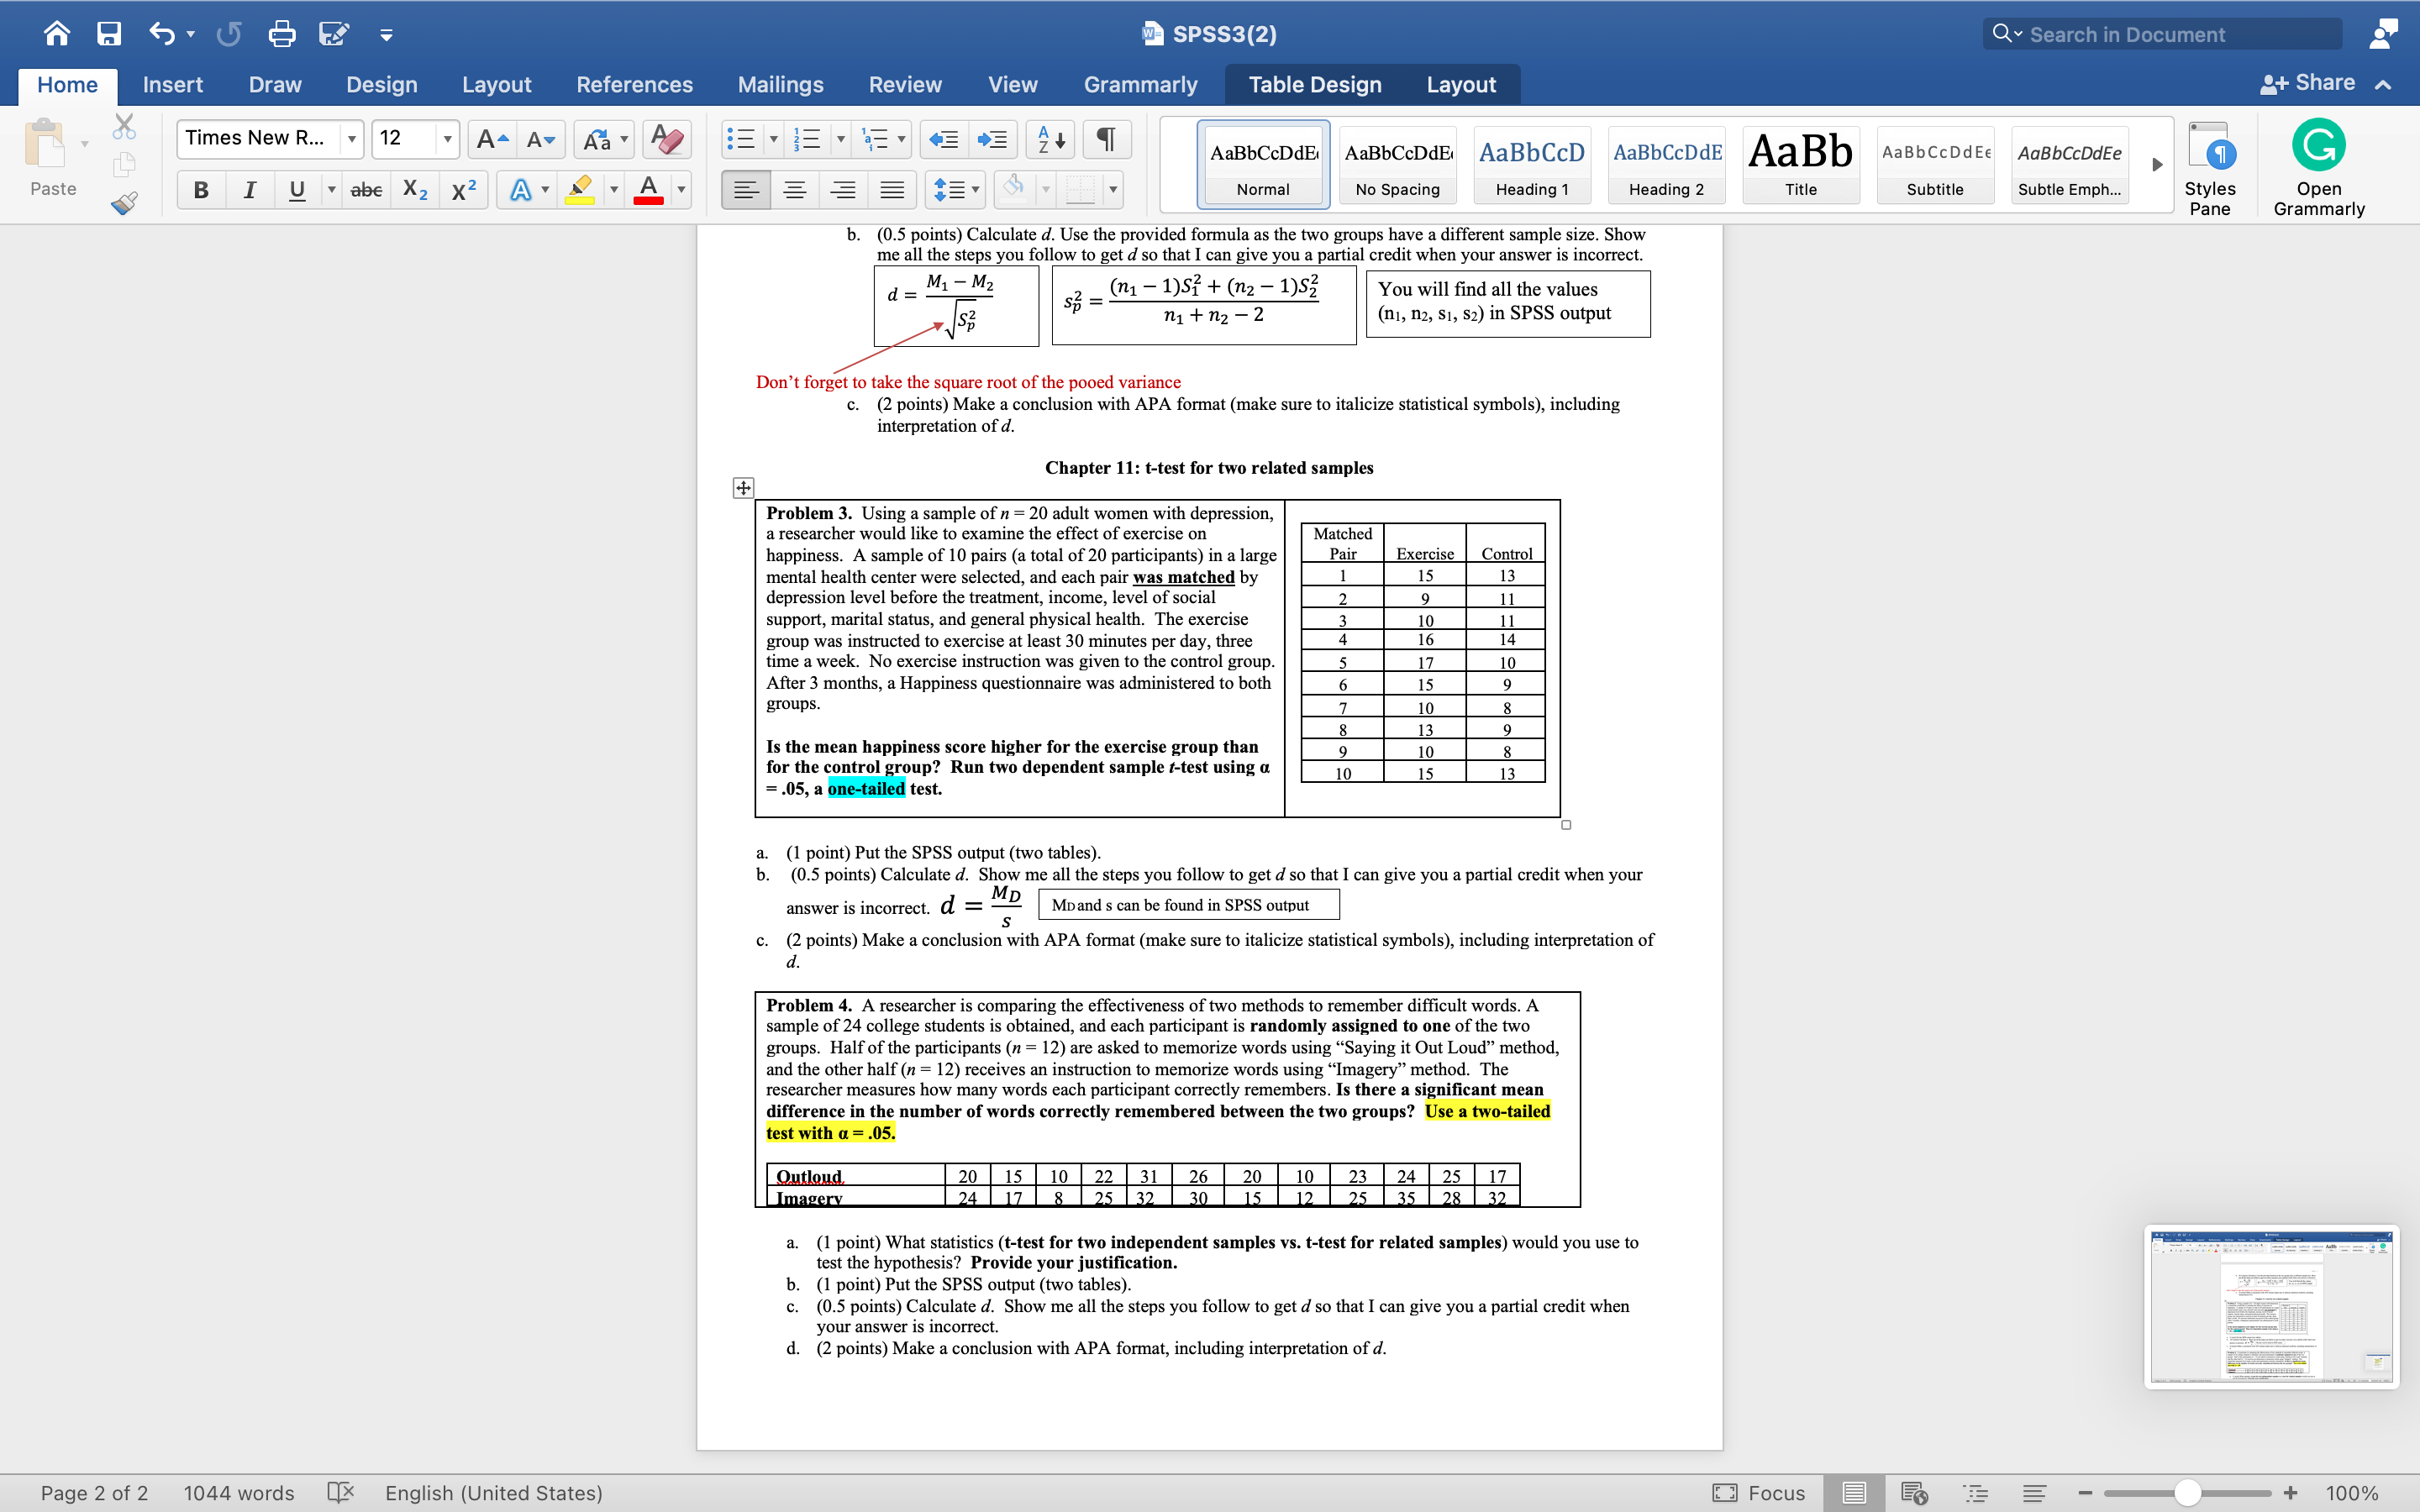This screenshot has height=1512, width=2420.
Task: Toggle italic formatting
Action: click(x=250, y=189)
